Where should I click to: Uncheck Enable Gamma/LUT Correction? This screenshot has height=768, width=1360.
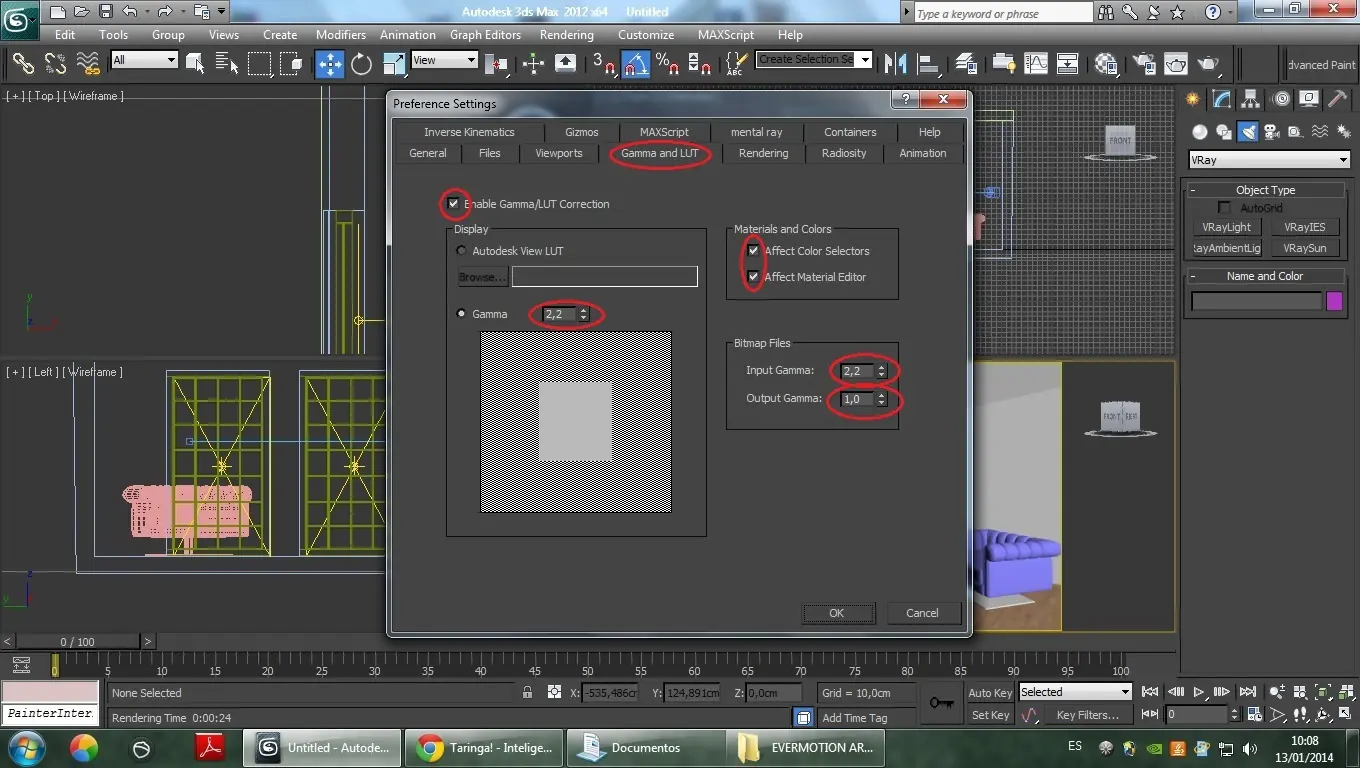coord(454,203)
